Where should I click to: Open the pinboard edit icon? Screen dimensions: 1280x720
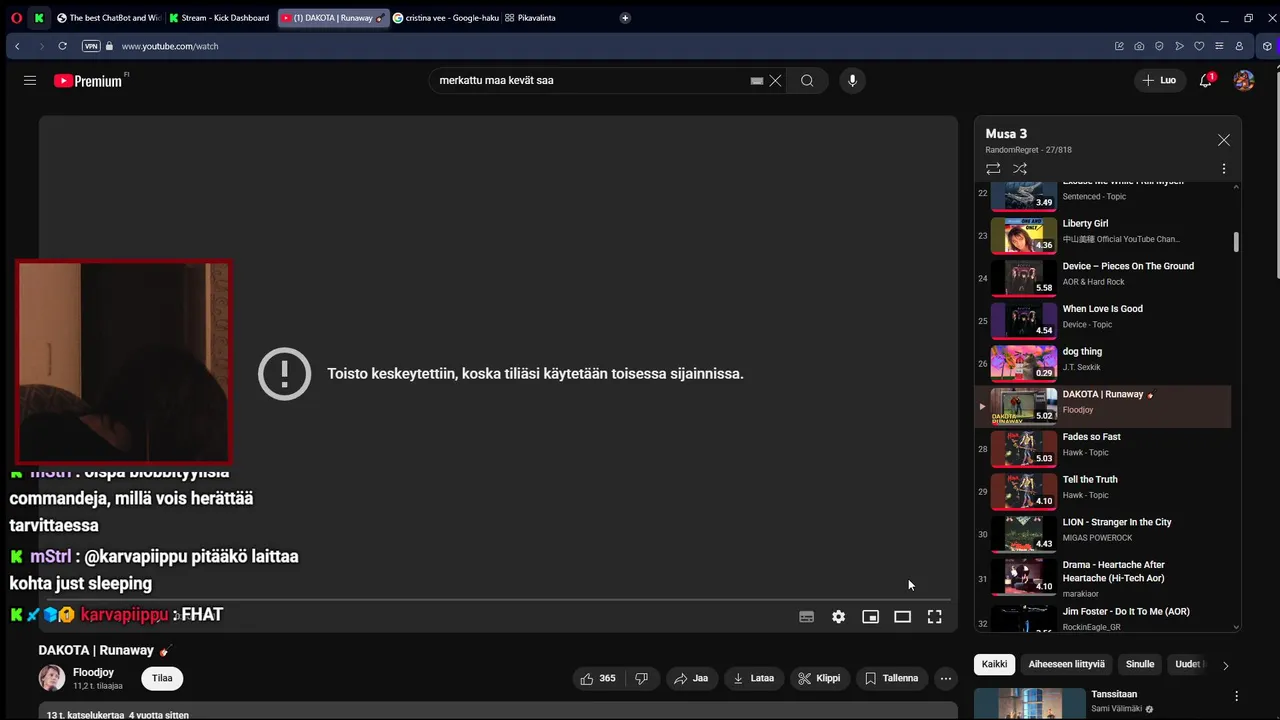point(1119,46)
